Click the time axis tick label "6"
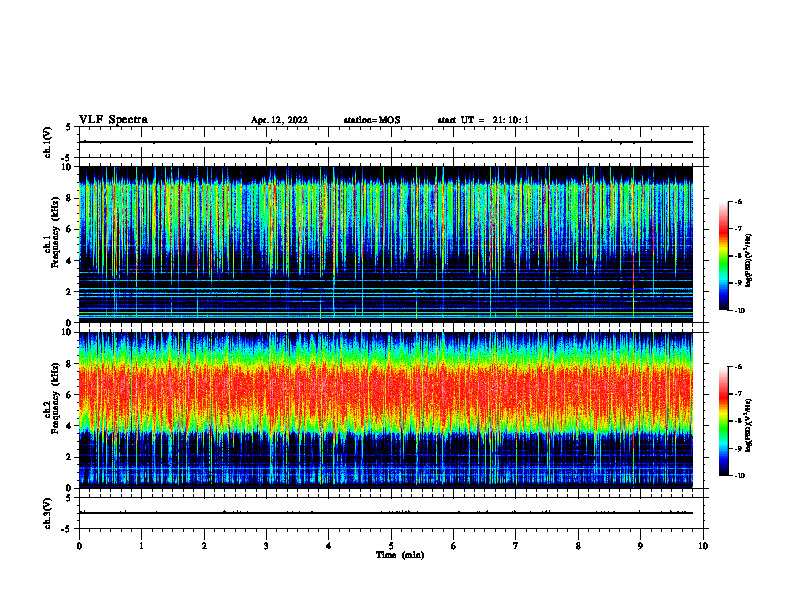 454,546
